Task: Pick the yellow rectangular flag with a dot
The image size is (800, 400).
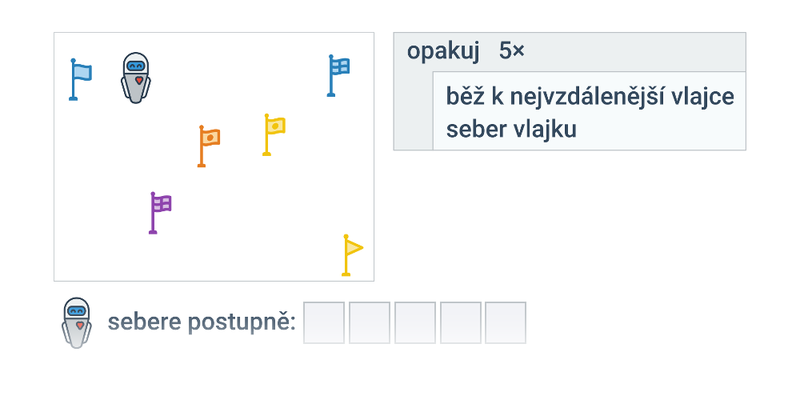Action: [x=273, y=135]
